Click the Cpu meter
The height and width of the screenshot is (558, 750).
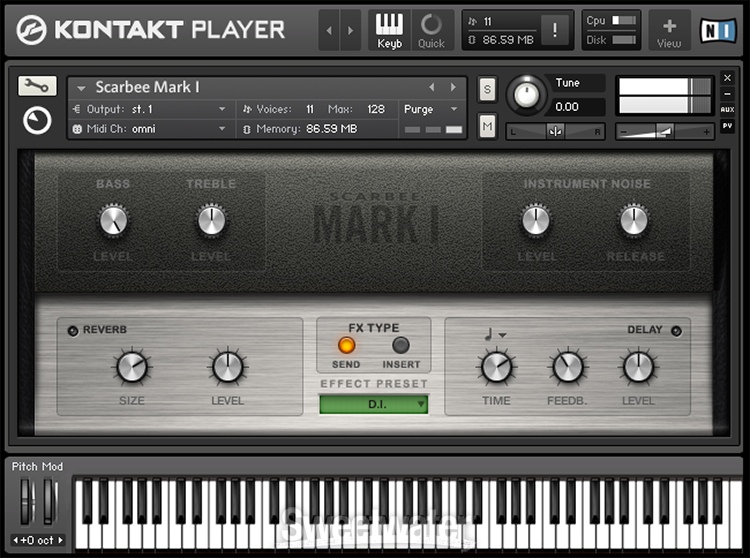click(624, 20)
